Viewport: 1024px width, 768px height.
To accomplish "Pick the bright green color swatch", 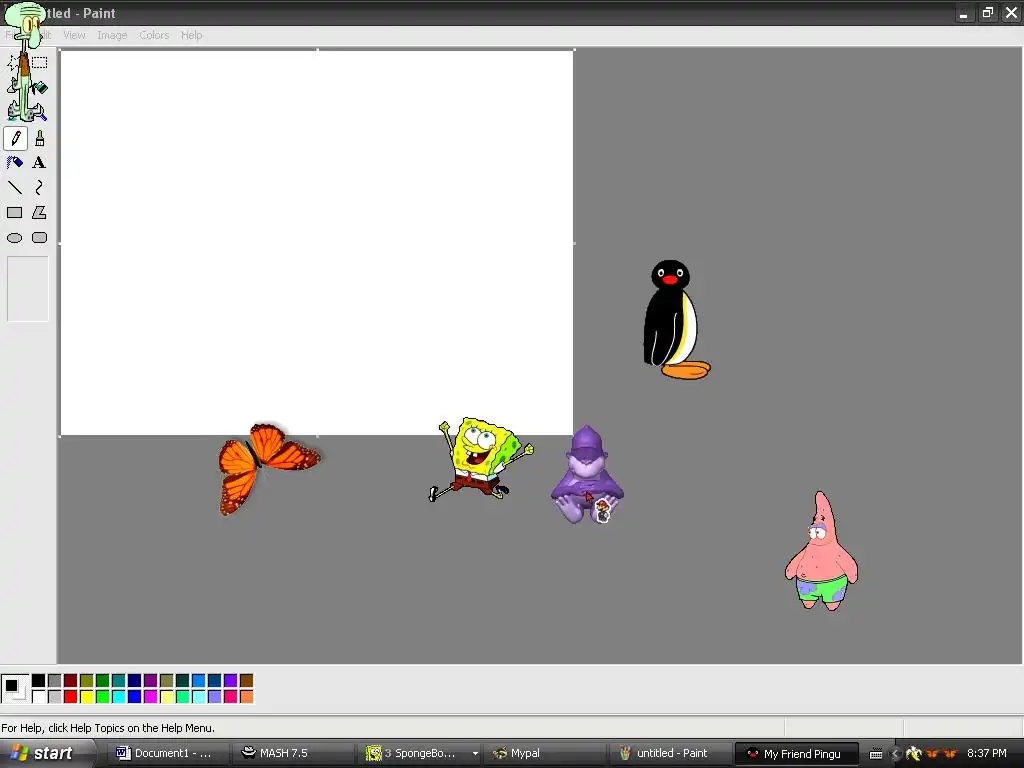I will point(103,697).
